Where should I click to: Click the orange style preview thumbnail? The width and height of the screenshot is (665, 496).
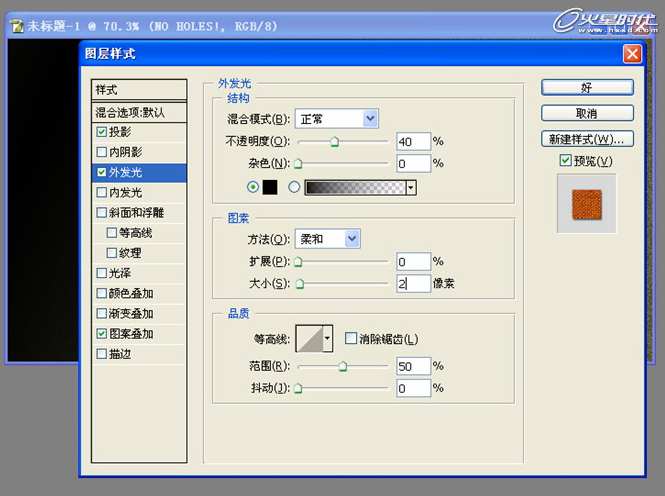click(587, 203)
